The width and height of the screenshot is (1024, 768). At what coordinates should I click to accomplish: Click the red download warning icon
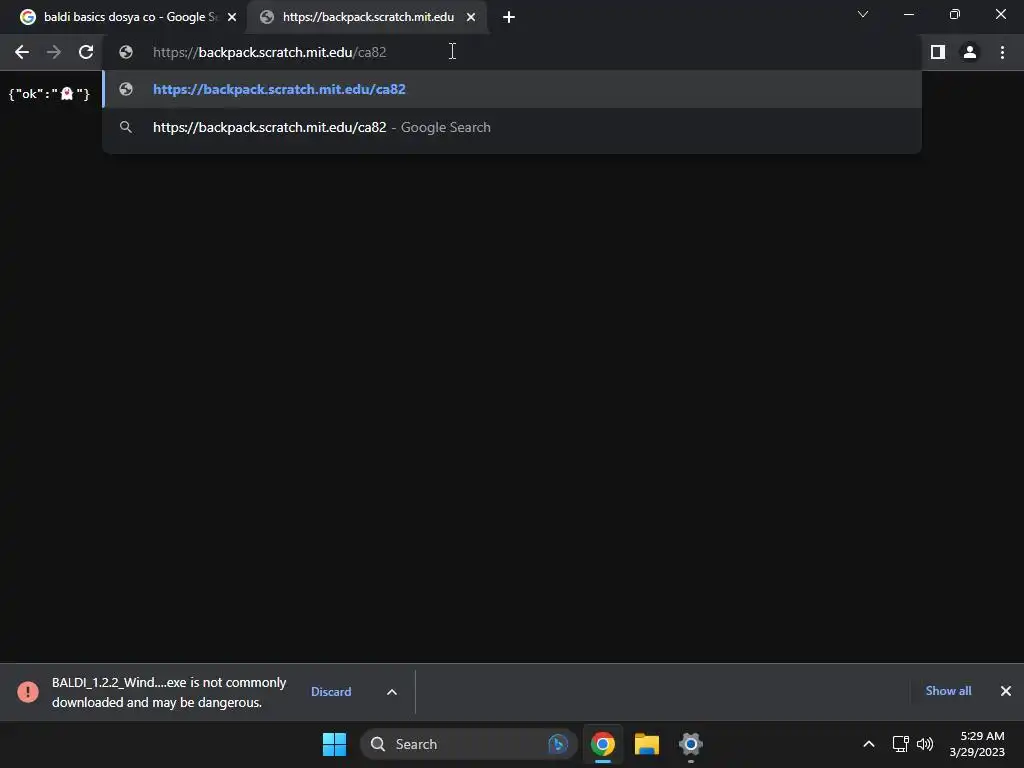tap(28, 692)
